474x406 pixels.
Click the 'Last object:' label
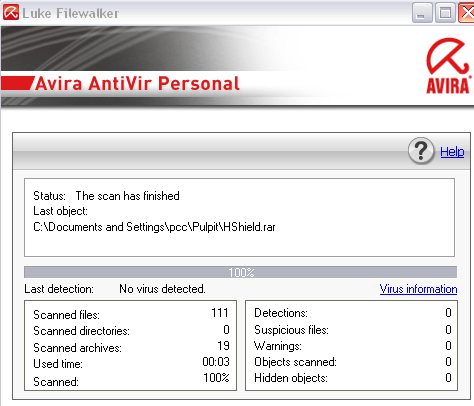pyautogui.click(x=60, y=211)
